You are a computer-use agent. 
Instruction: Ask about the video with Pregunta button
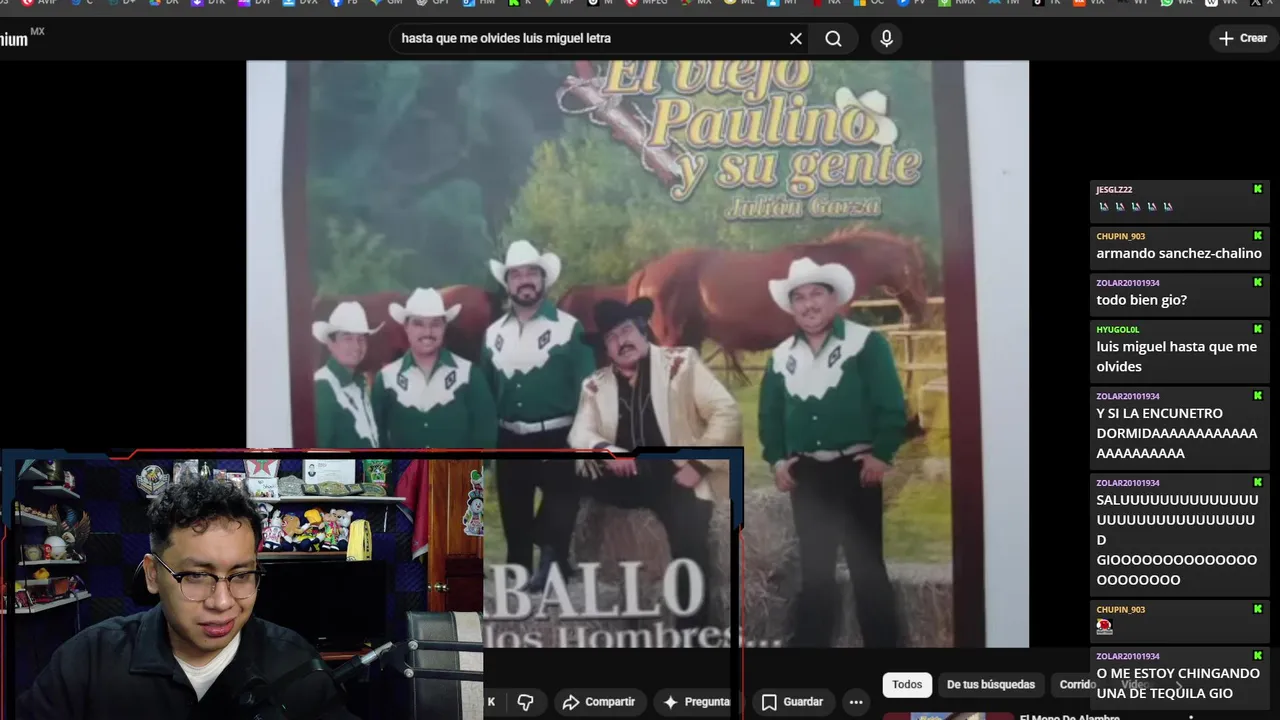[x=698, y=702]
